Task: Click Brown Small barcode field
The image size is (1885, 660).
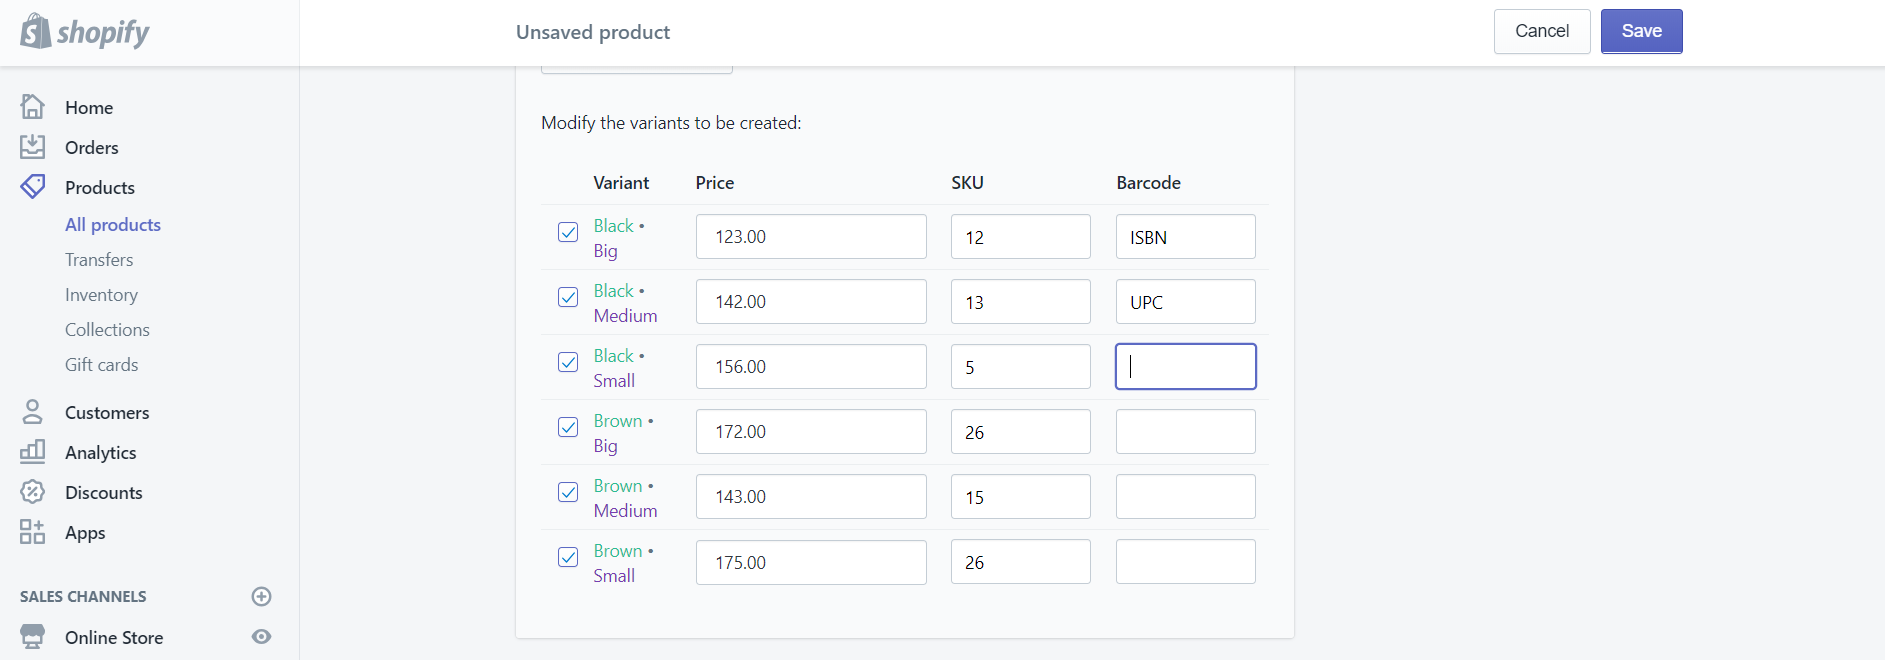Action: pyautogui.click(x=1186, y=562)
